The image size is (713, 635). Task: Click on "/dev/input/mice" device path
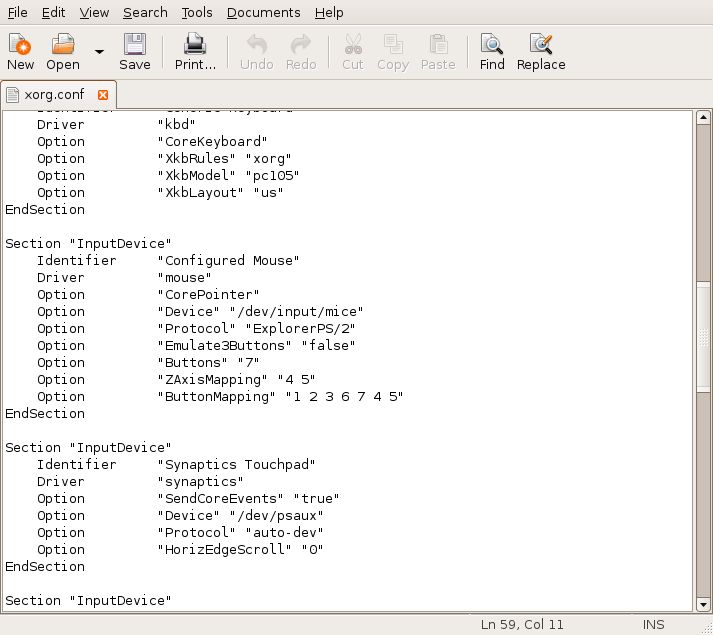[x=296, y=312]
